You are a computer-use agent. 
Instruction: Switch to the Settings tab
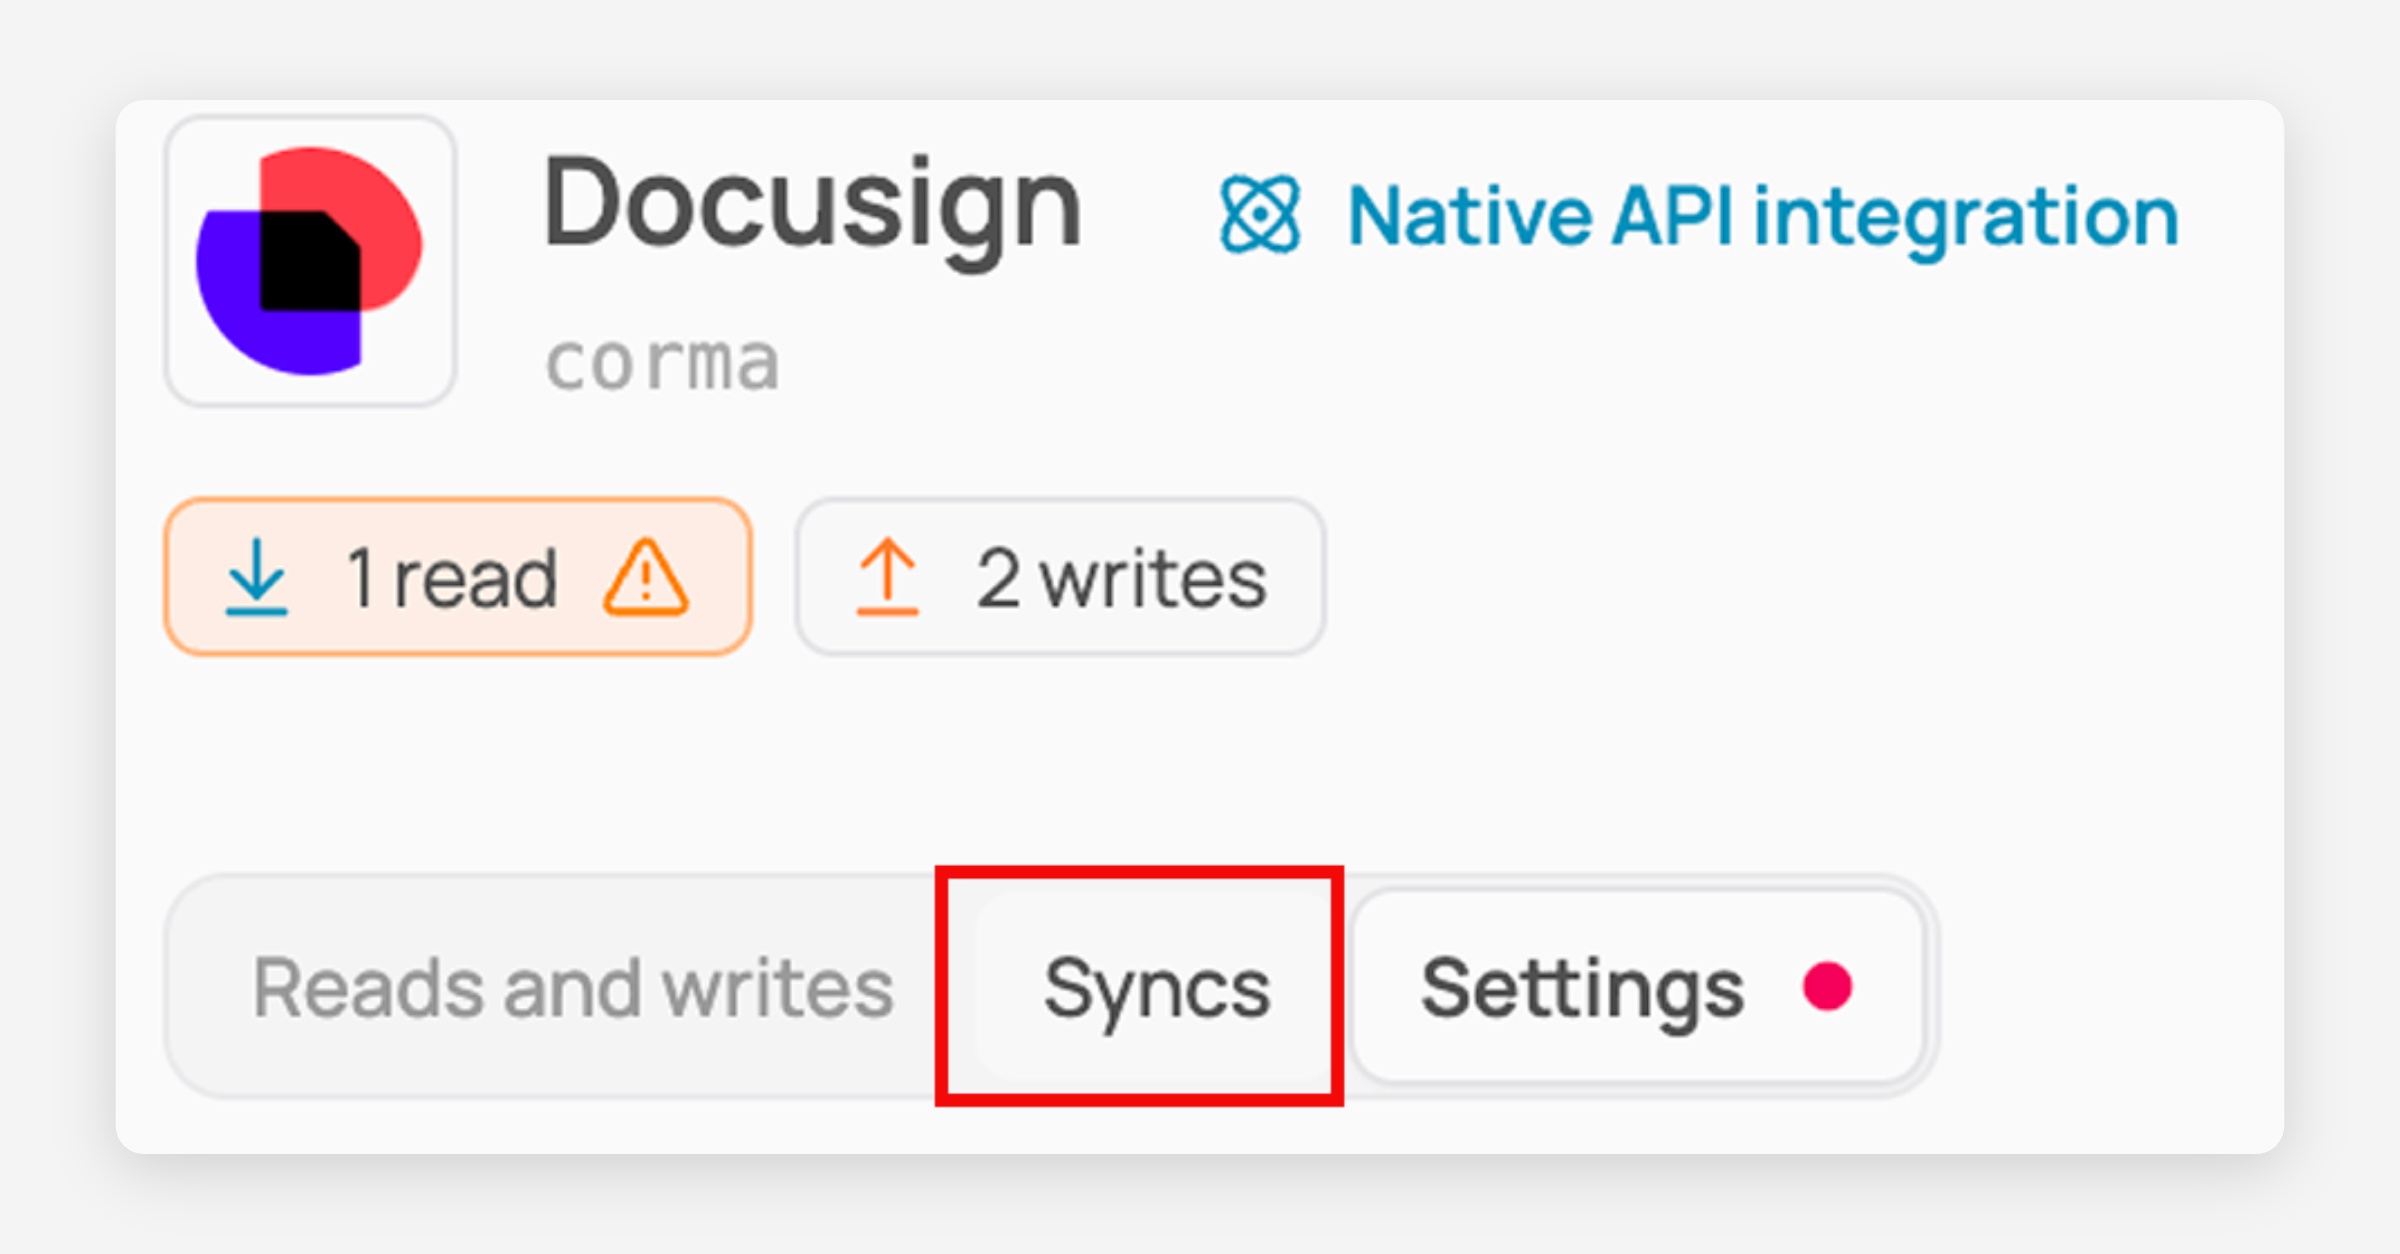[x=1637, y=988]
